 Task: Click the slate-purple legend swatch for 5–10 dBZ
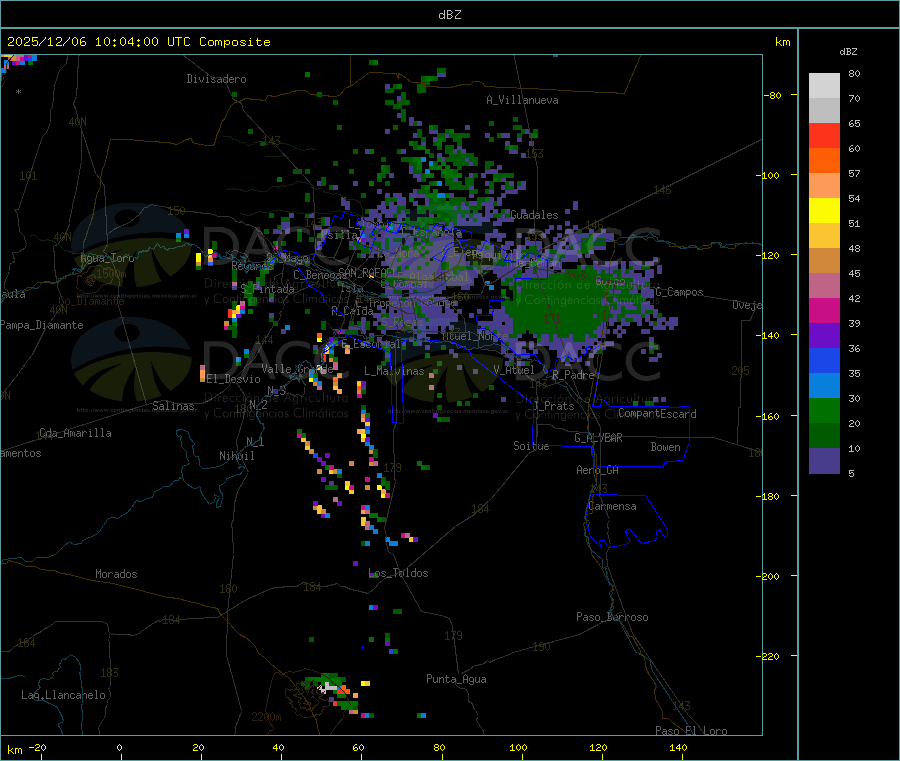tap(824, 461)
